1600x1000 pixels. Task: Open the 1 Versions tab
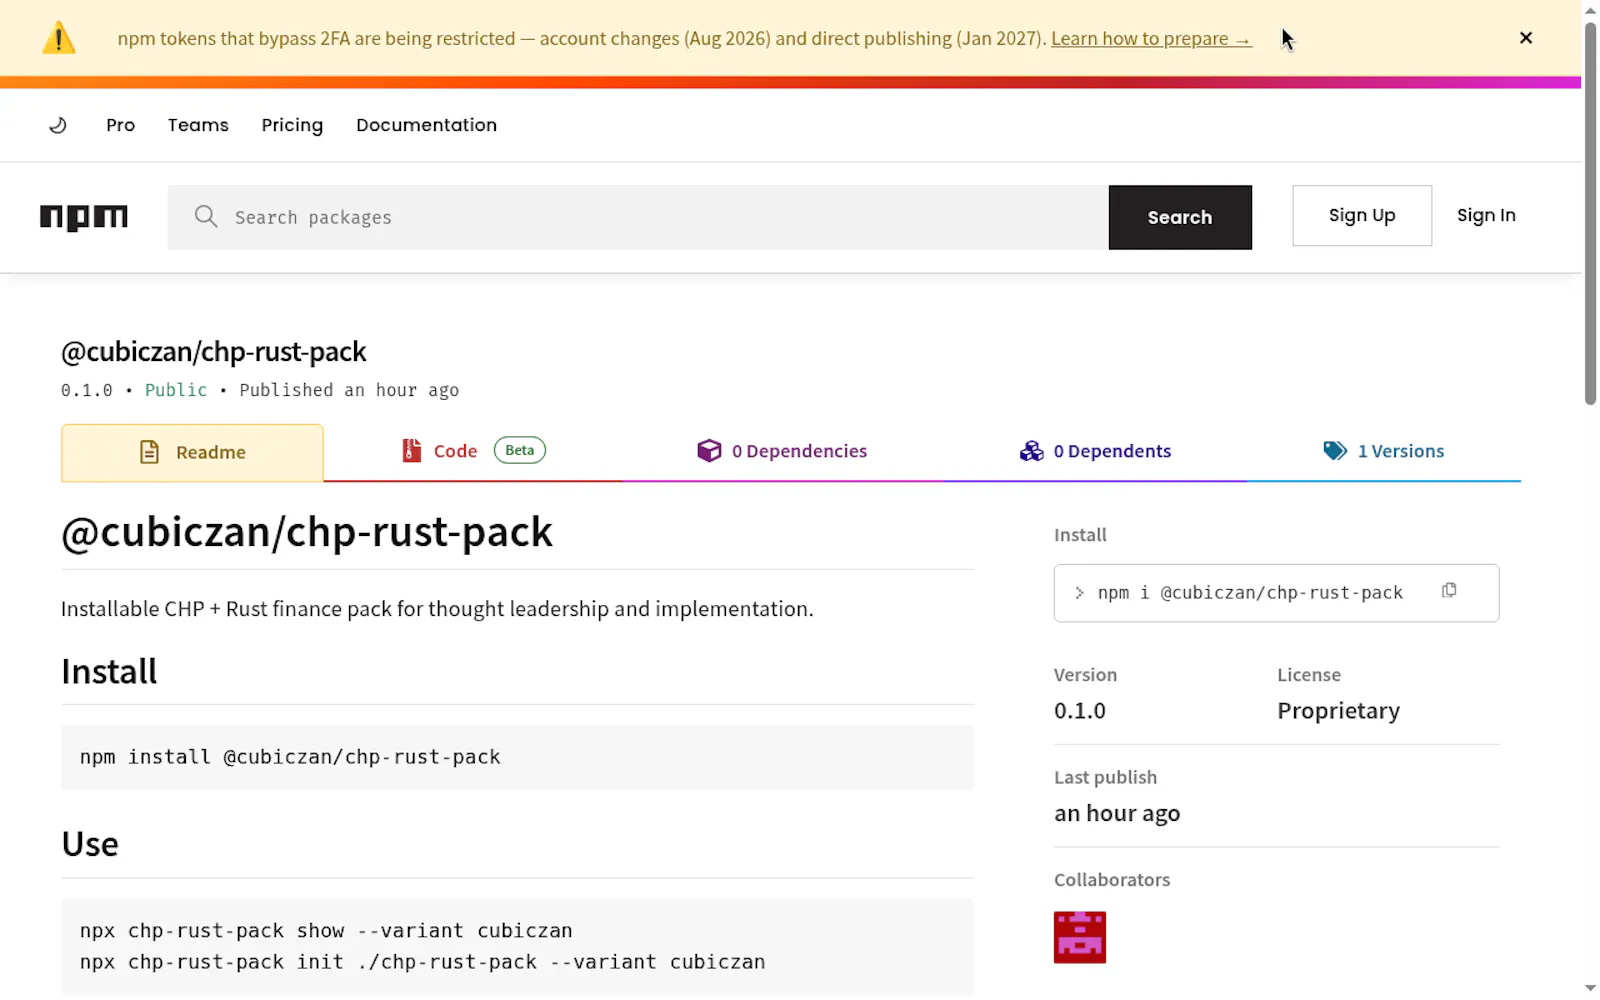[1384, 451]
